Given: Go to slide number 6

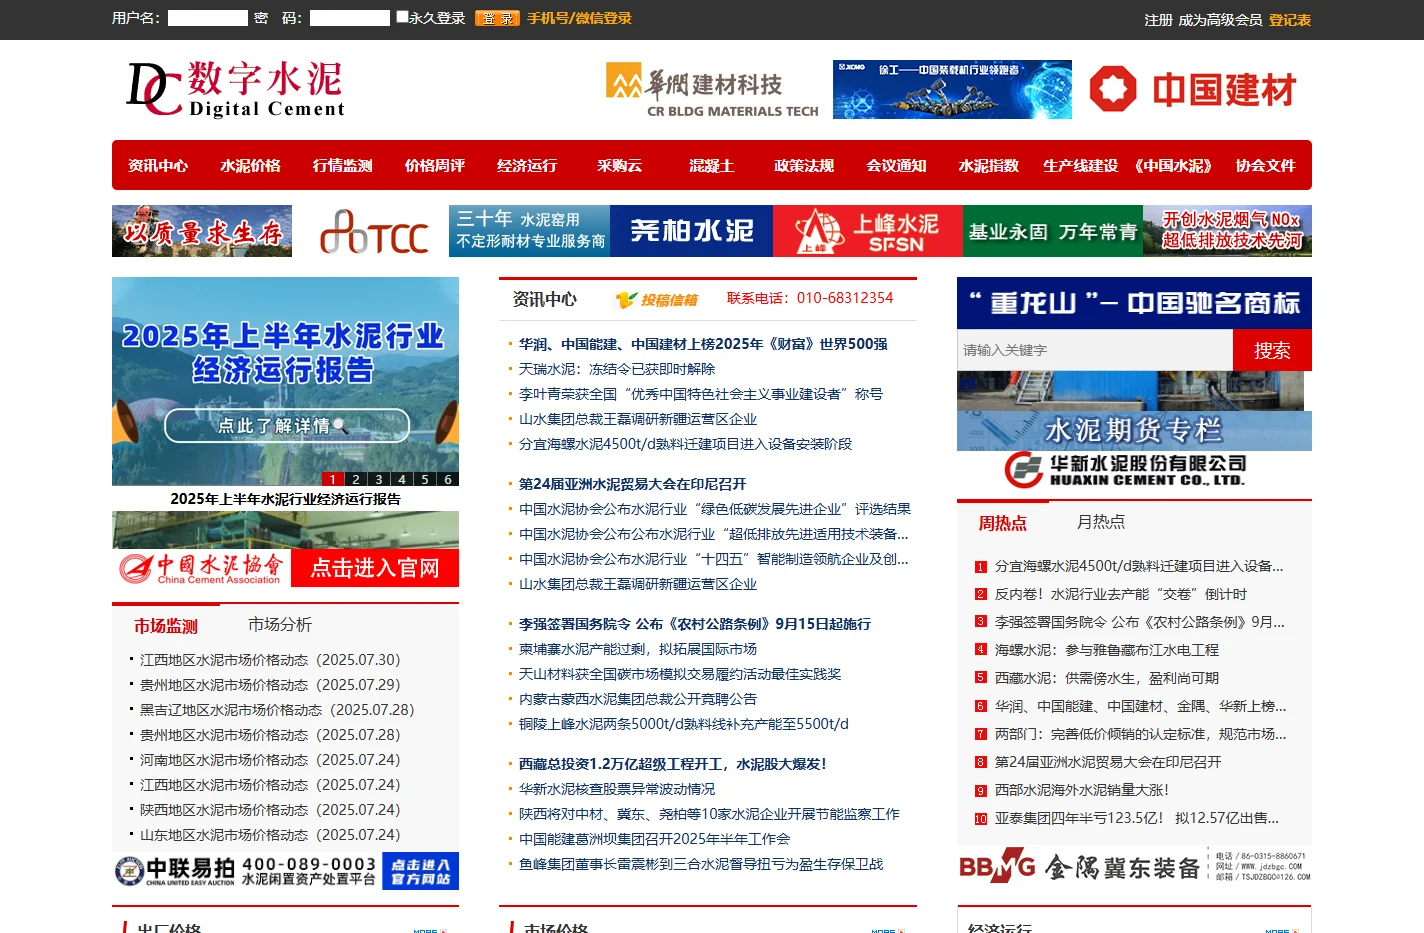Looking at the screenshot, I should pos(447,479).
